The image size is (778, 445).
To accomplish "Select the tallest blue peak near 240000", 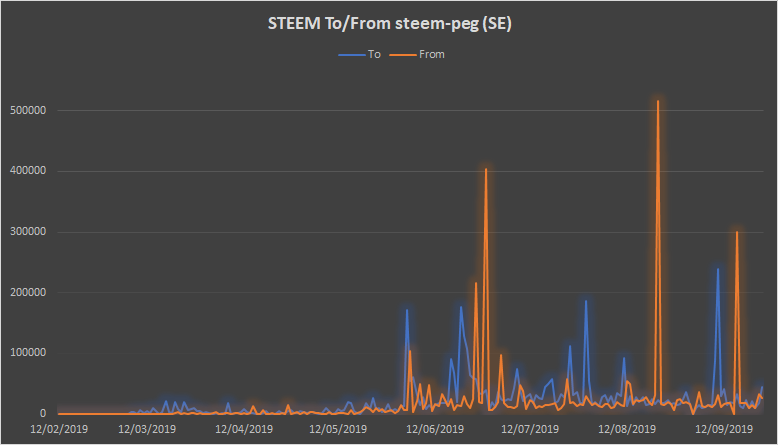I will (x=717, y=269).
